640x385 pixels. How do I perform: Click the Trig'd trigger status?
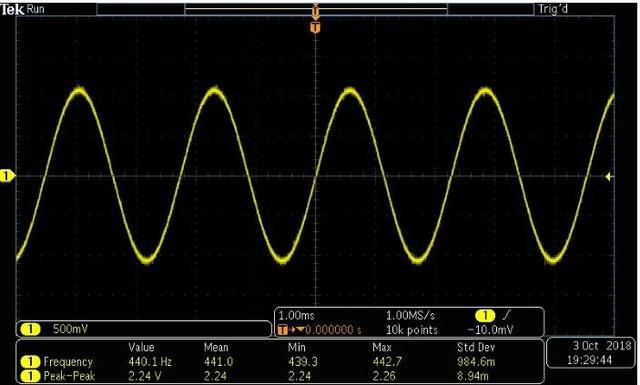coord(553,9)
